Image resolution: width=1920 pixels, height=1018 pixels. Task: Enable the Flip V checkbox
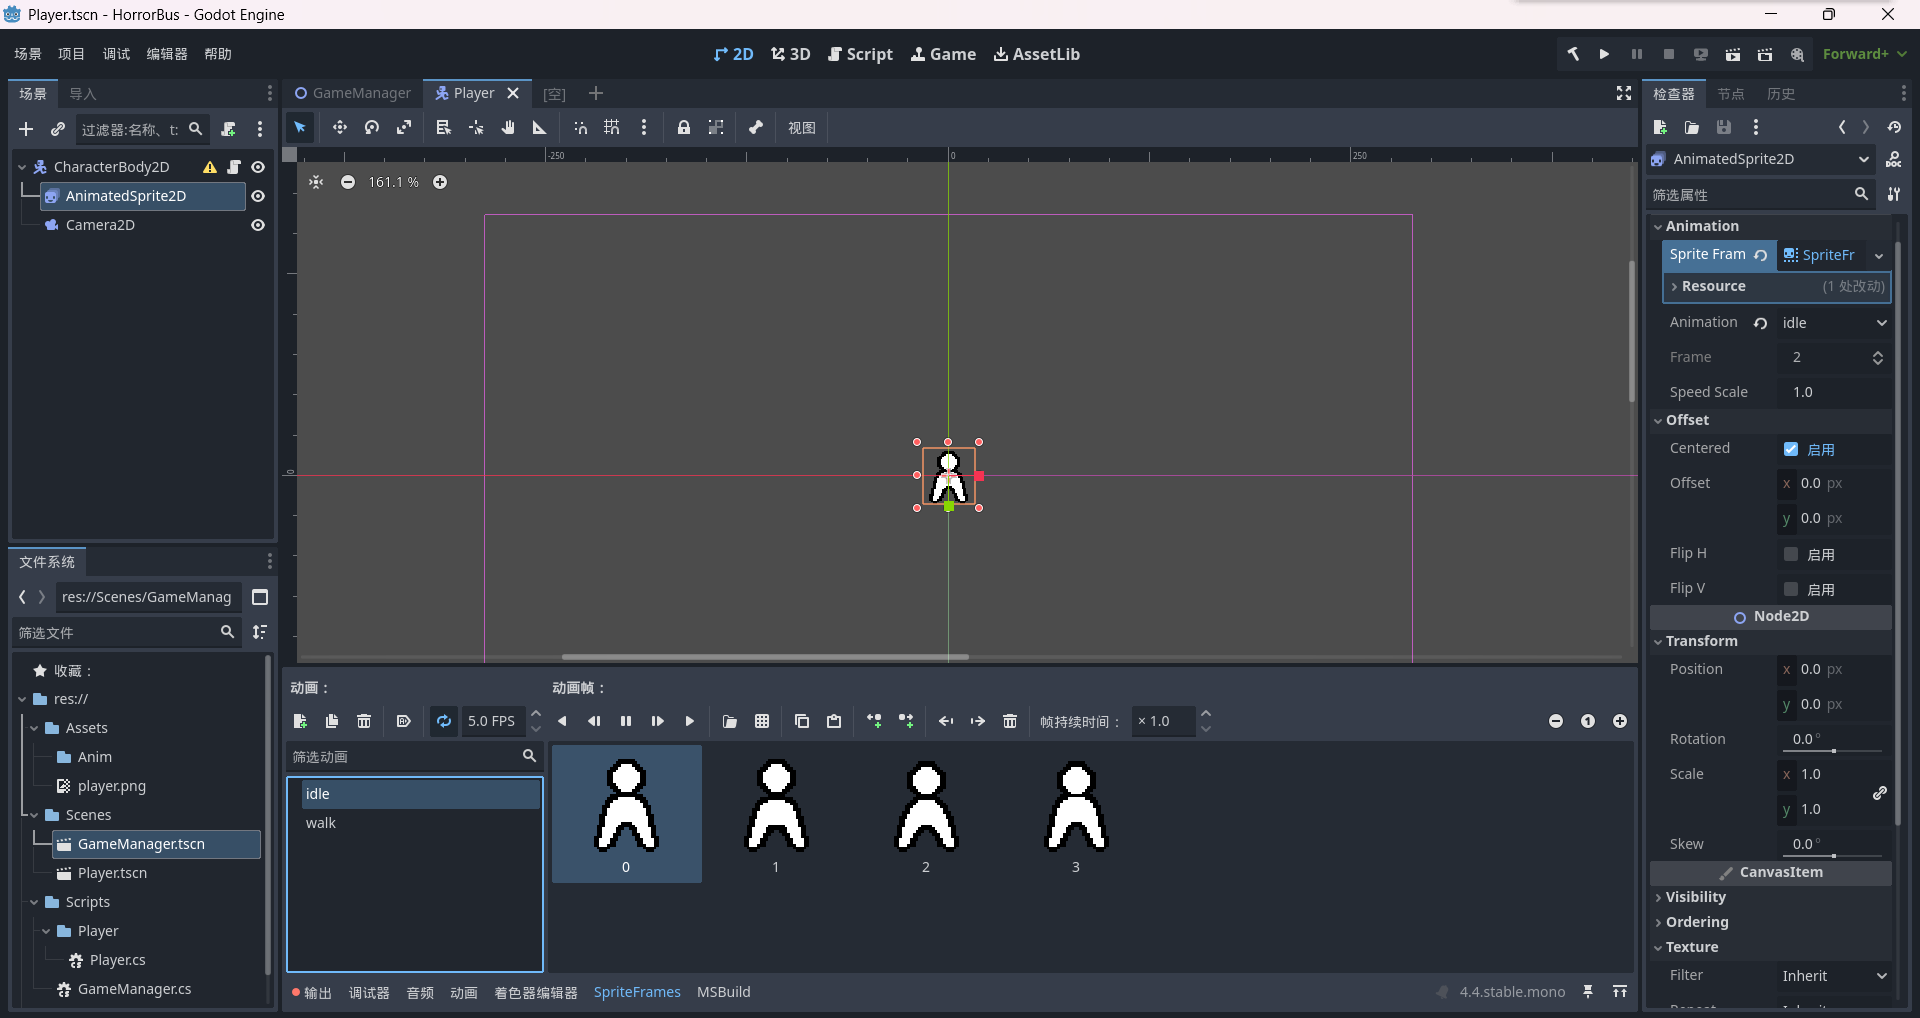[x=1791, y=589]
